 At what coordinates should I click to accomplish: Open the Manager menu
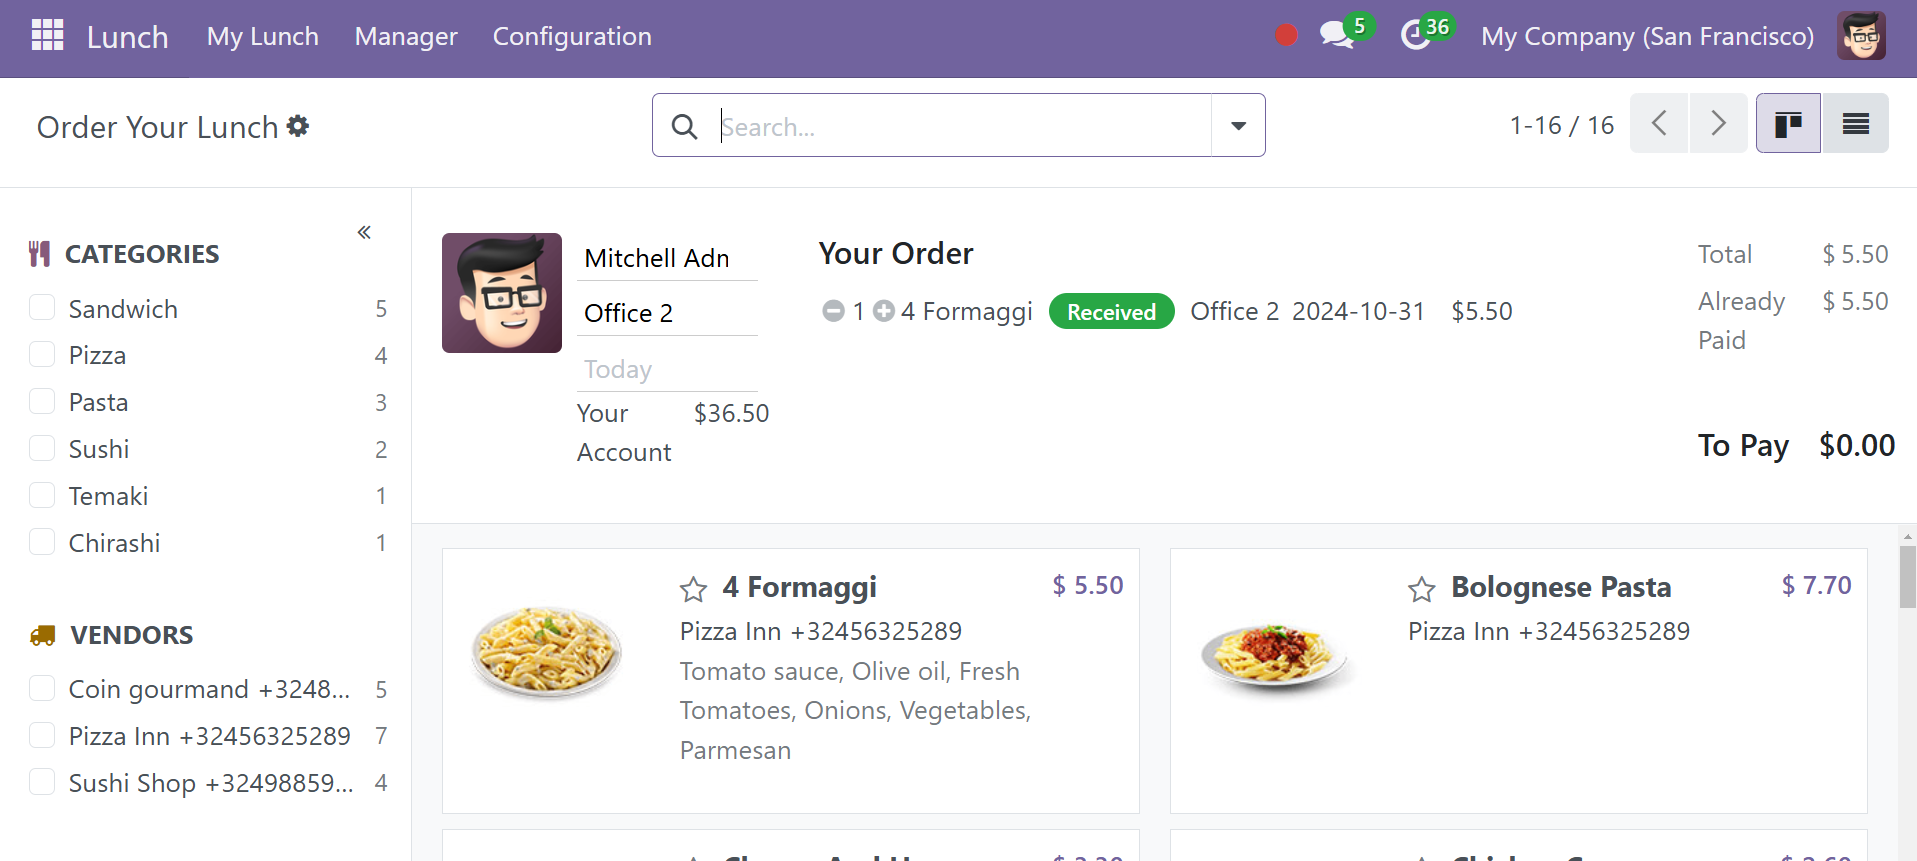406,37
